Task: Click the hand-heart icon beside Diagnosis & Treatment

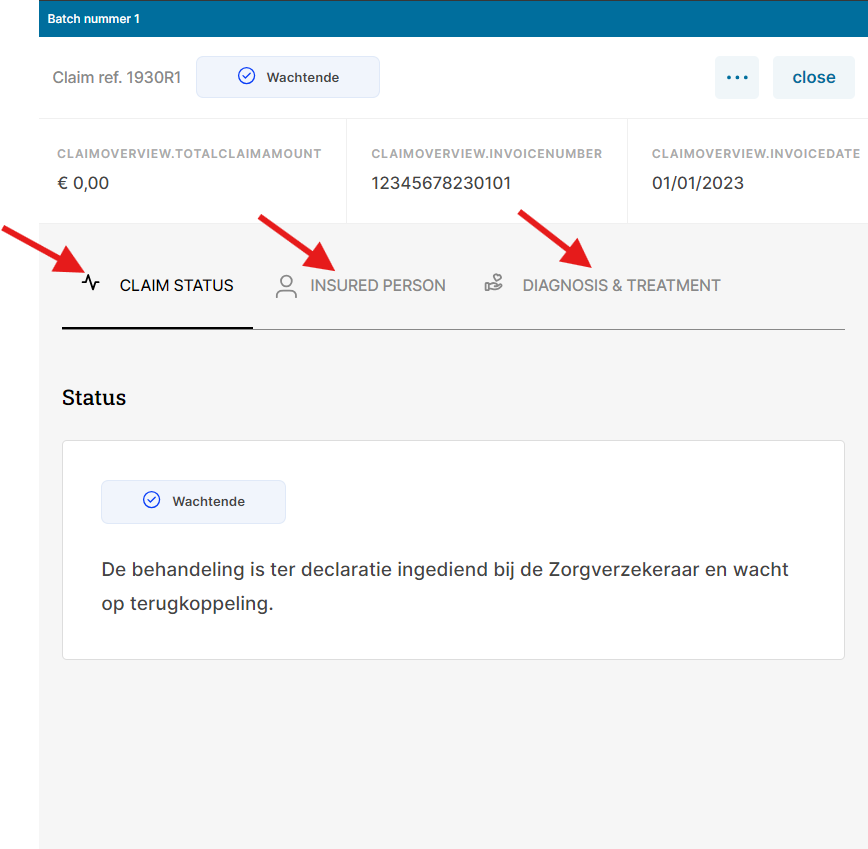Action: (x=493, y=284)
